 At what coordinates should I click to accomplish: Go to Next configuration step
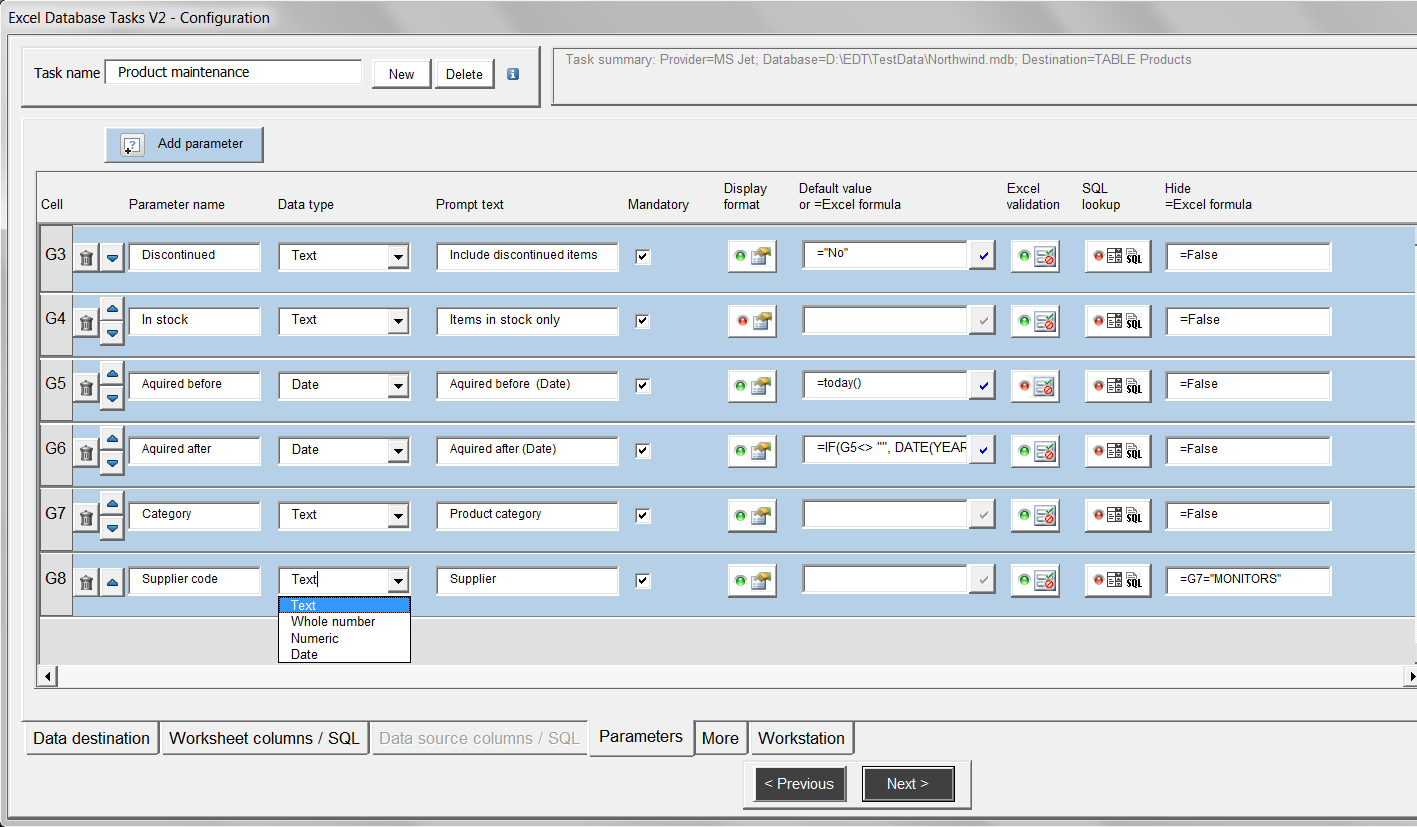tap(908, 784)
